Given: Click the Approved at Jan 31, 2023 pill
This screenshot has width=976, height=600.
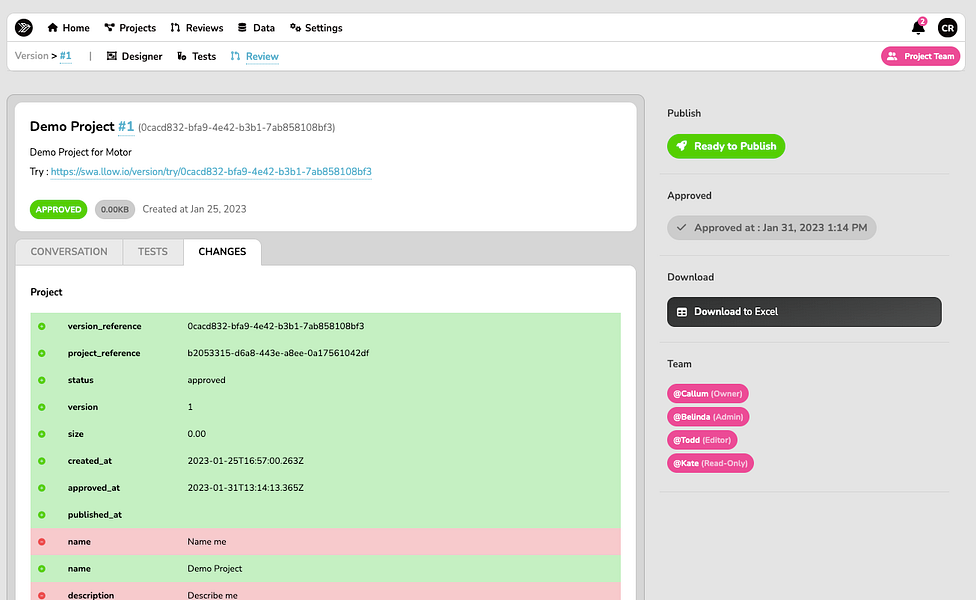Looking at the screenshot, I should tap(772, 228).
